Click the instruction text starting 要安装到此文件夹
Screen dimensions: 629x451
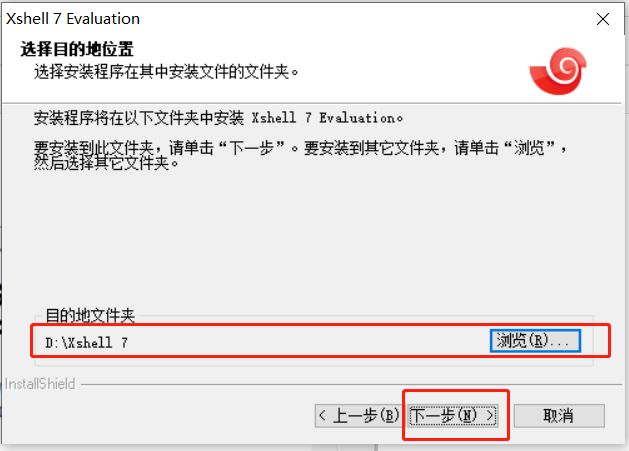click(300, 148)
